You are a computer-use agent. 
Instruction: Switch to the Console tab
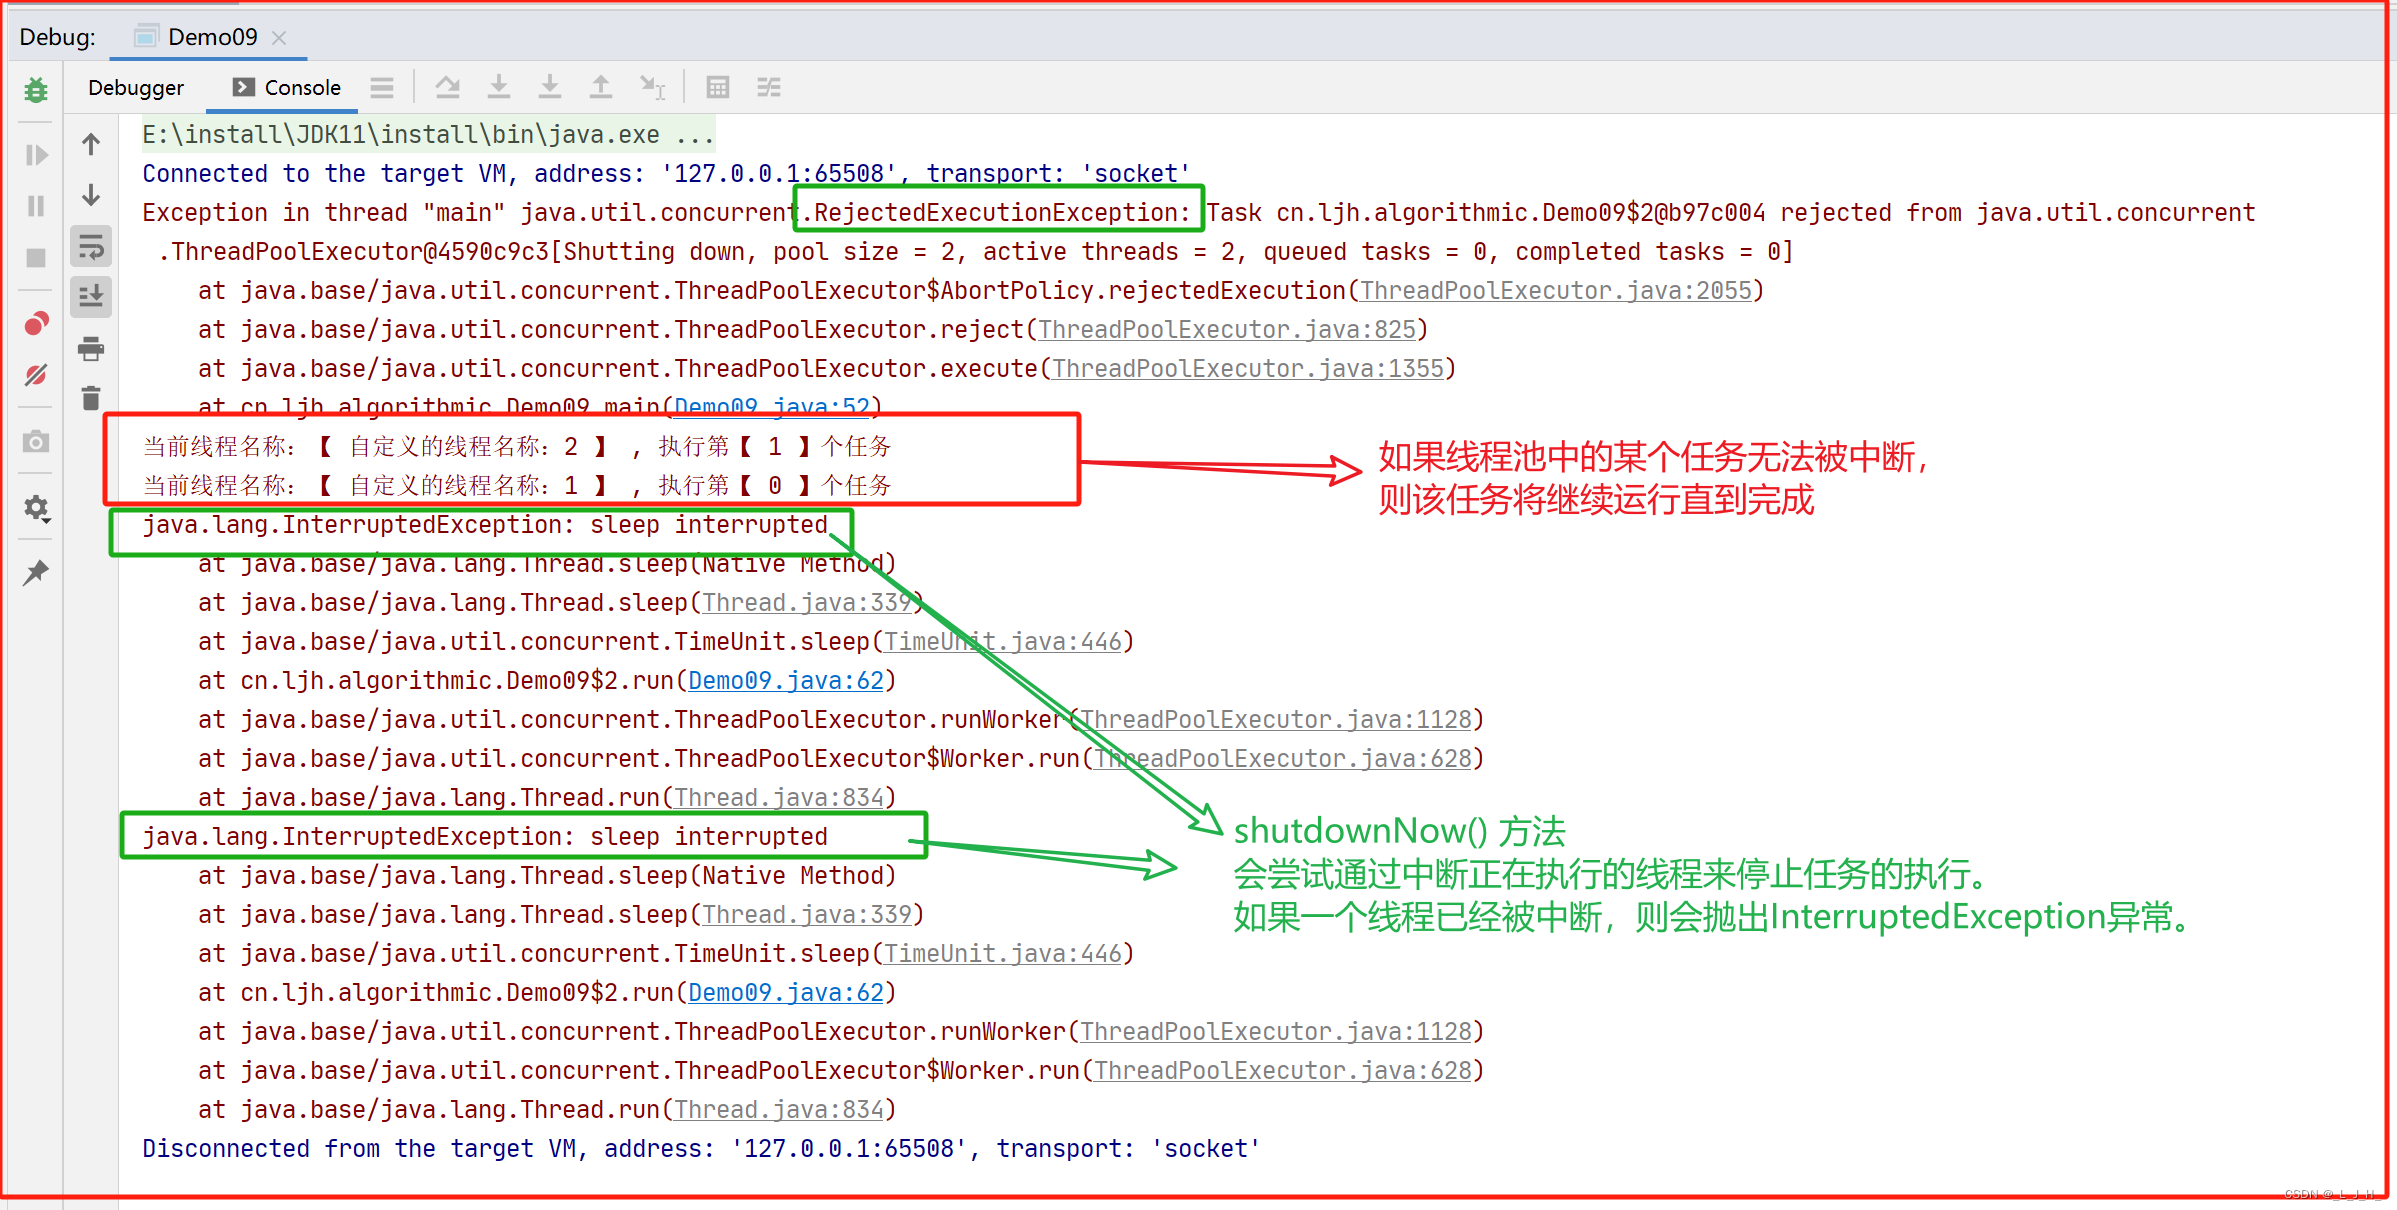[287, 88]
